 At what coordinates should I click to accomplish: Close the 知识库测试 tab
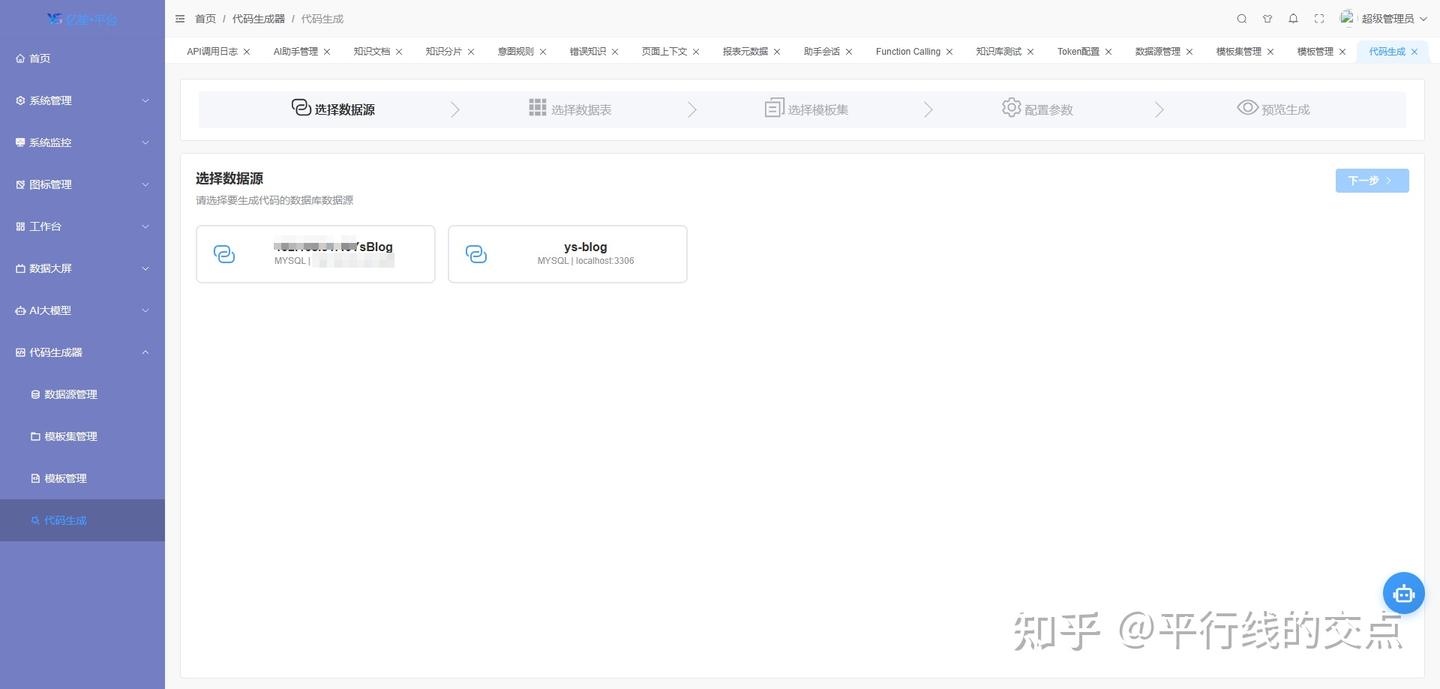tap(1031, 52)
